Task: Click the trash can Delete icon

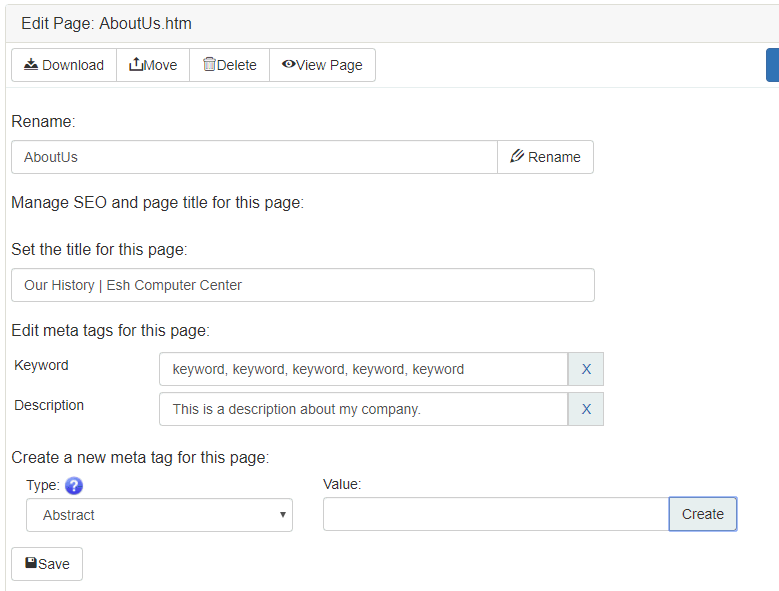Action: [x=209, y=65]
